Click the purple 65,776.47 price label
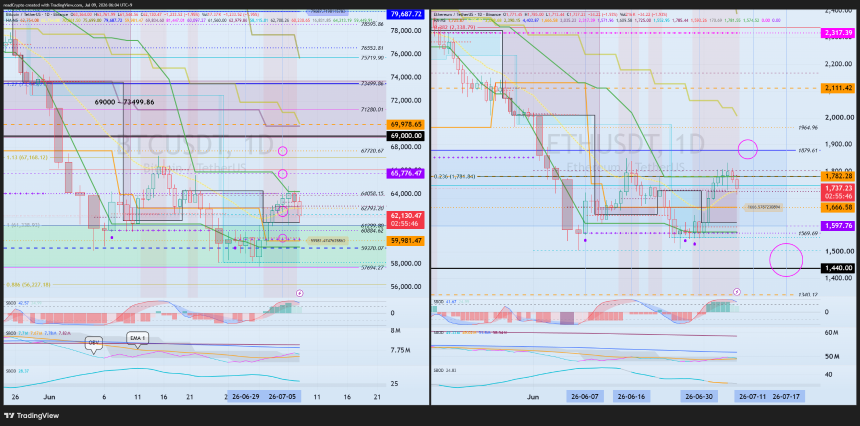The width and height of the screenshot is (860, 426). pyautogui.click(x=406, y=173)
